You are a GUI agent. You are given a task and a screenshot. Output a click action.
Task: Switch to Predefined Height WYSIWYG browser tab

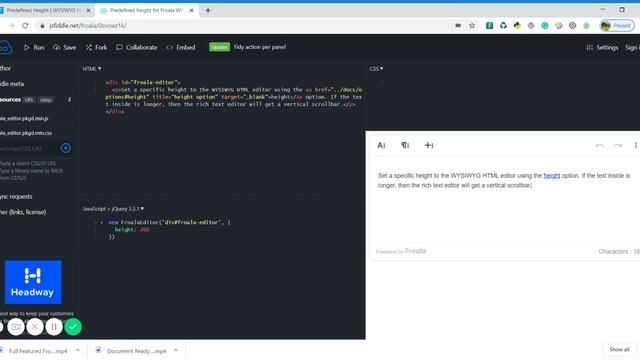43,10
